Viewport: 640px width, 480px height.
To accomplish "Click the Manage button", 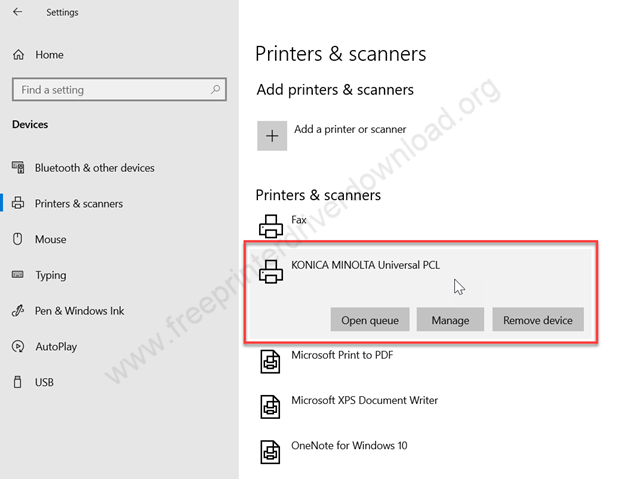I will (450, 320).
